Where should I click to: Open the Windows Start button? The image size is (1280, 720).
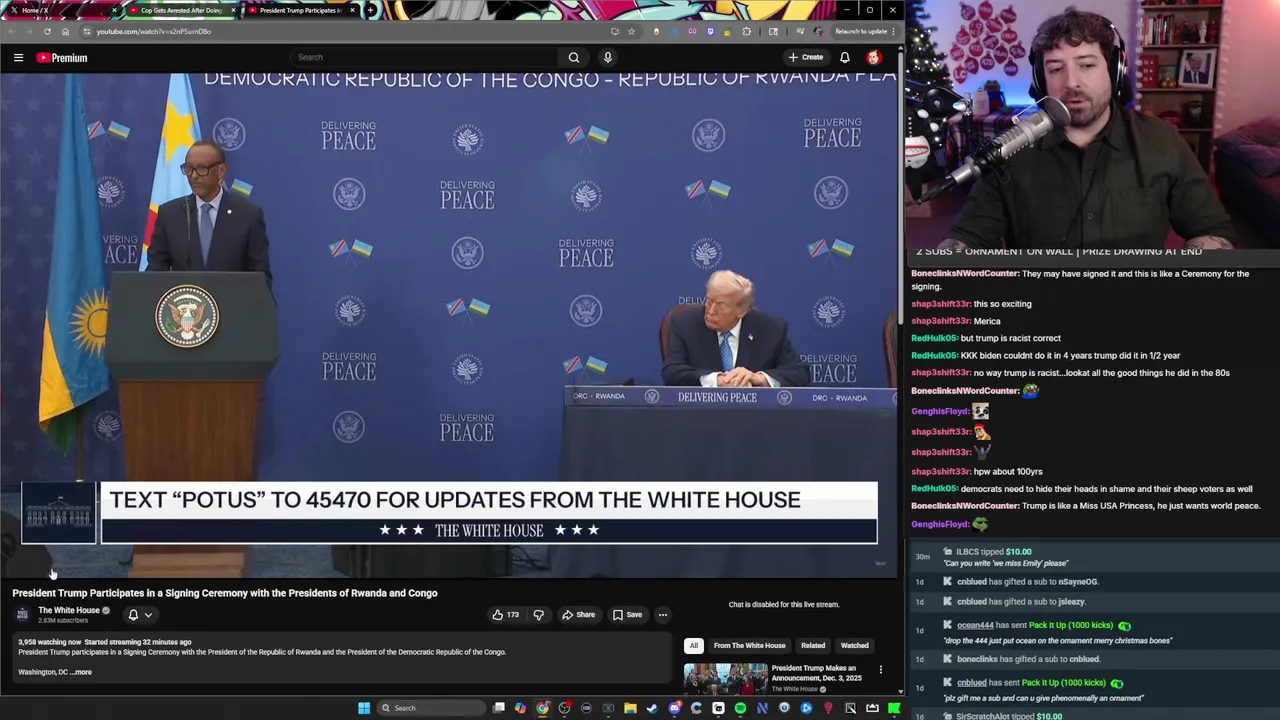click(364, 708)
